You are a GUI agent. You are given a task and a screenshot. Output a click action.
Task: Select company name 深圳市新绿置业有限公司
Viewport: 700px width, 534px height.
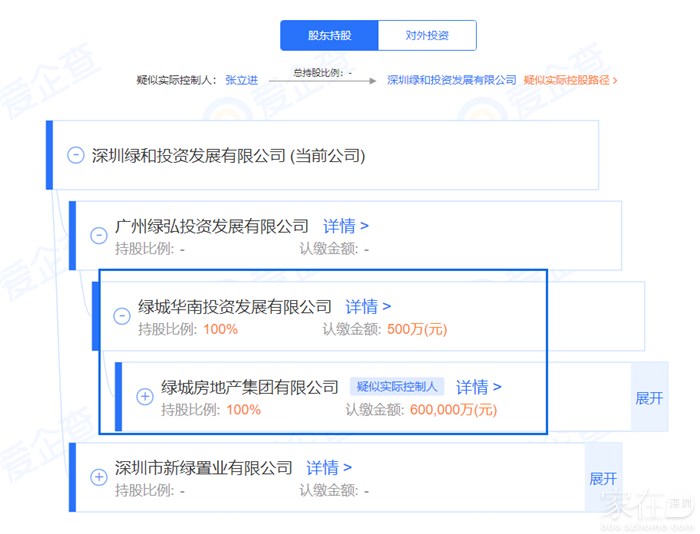(204, 467)
